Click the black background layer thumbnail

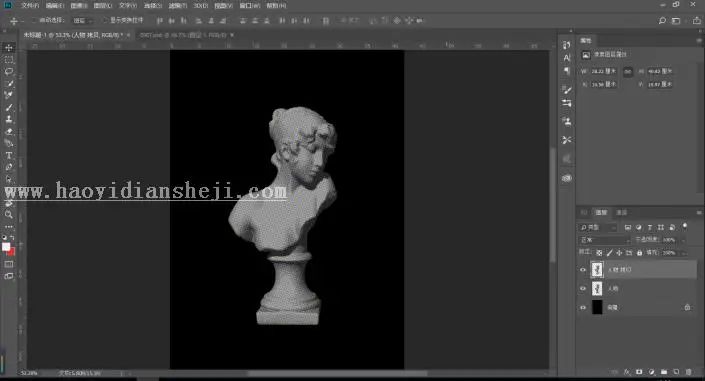pos(597,307)
